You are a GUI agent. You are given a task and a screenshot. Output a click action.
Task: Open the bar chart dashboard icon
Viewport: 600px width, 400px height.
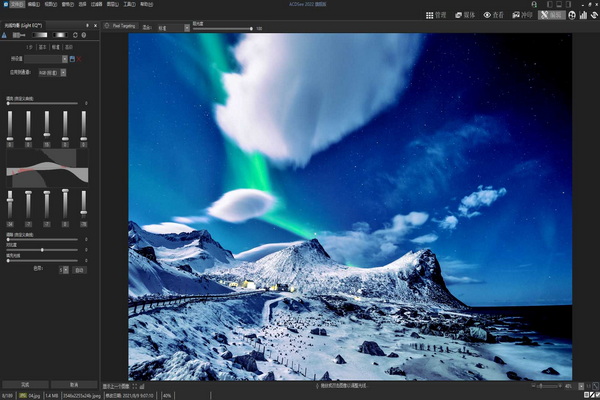[583, 15]
